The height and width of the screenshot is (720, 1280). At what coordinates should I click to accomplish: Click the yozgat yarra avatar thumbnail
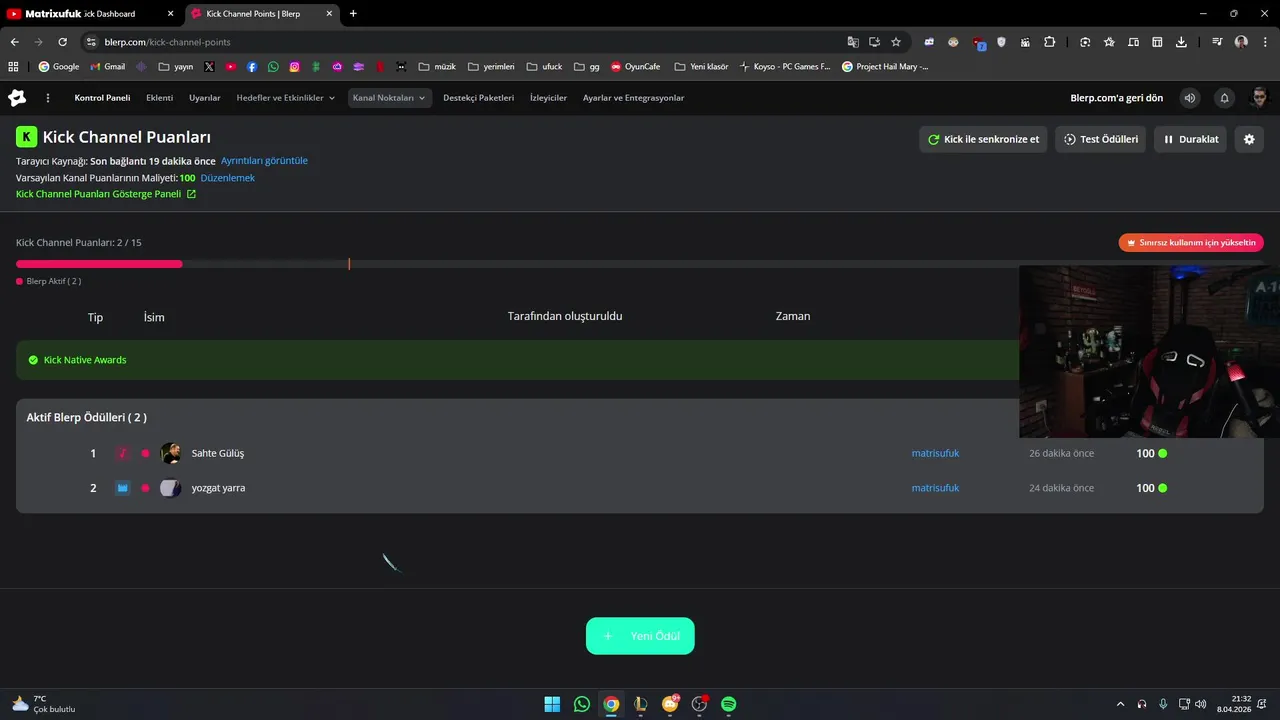[x=171, y=488]
